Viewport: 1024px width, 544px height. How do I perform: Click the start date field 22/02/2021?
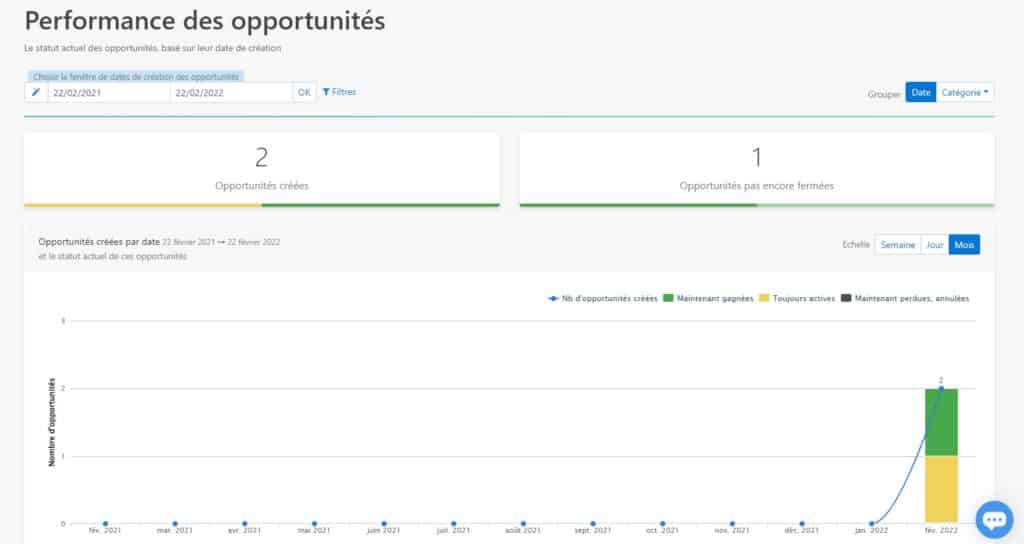[x=108, y=92]
